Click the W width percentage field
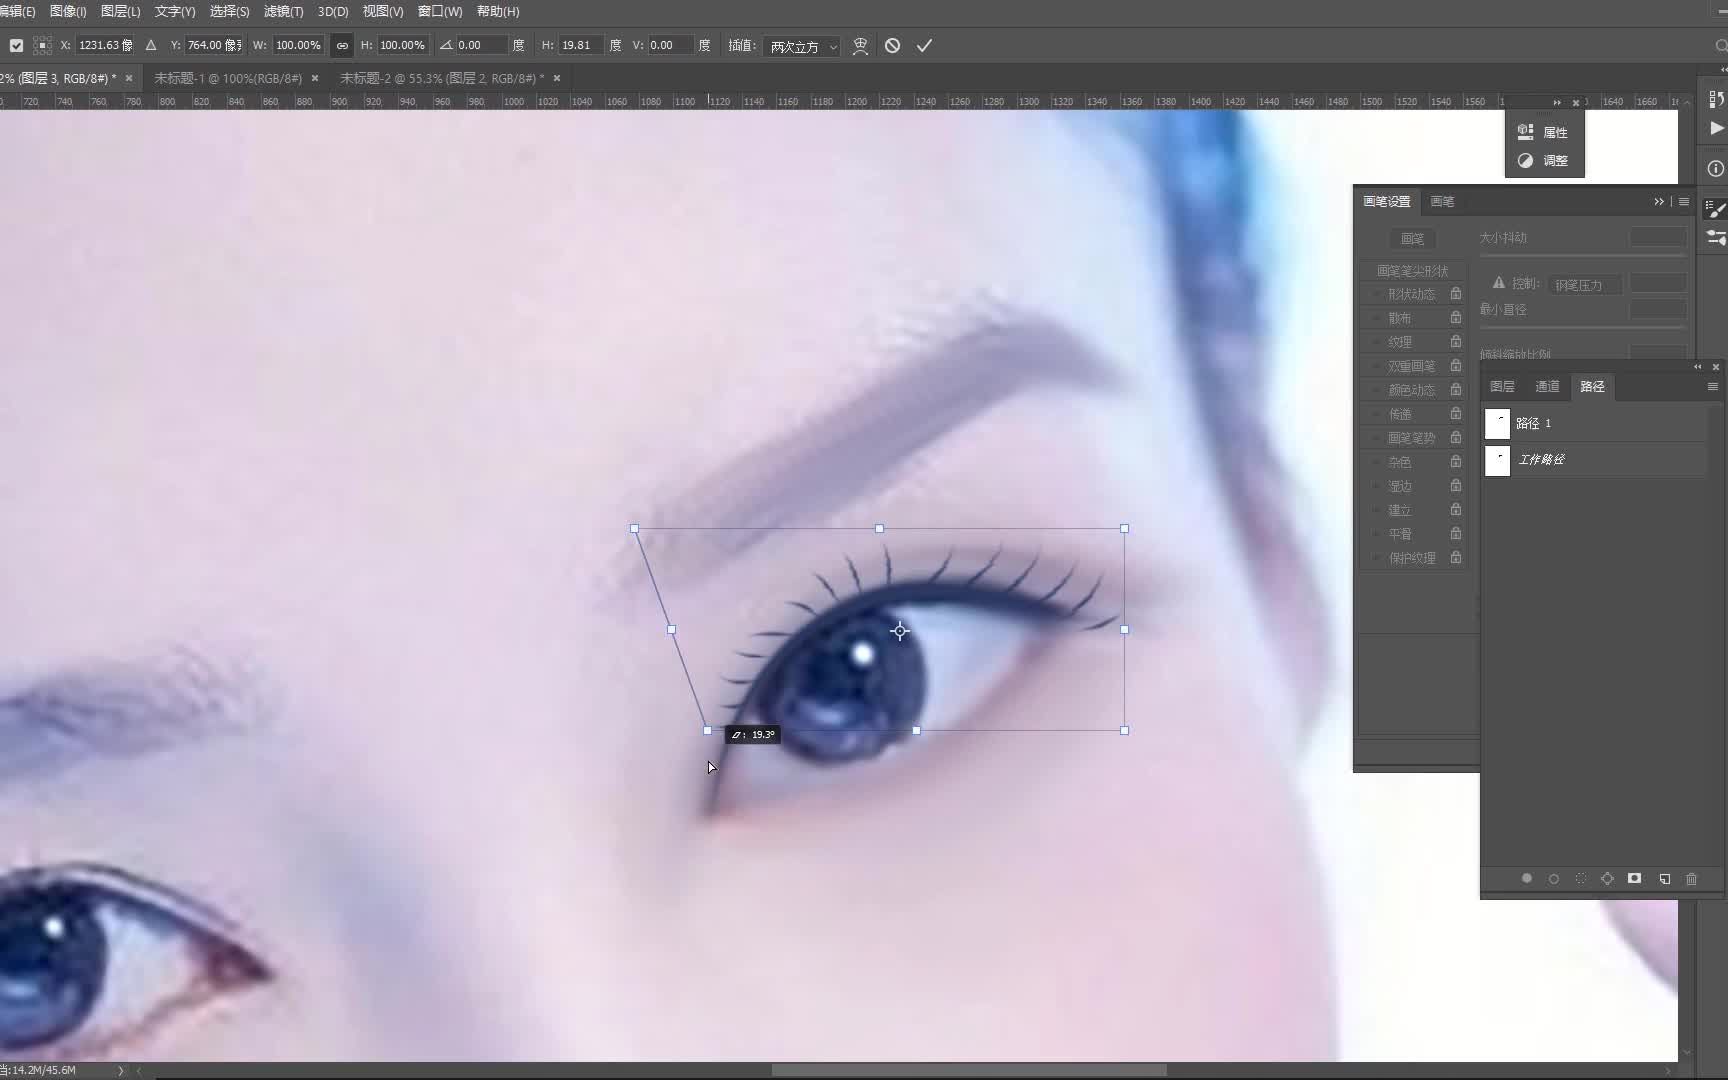Image resolution: width=1728 pixels, height=1080 pixels. click(x=298, y=46)
